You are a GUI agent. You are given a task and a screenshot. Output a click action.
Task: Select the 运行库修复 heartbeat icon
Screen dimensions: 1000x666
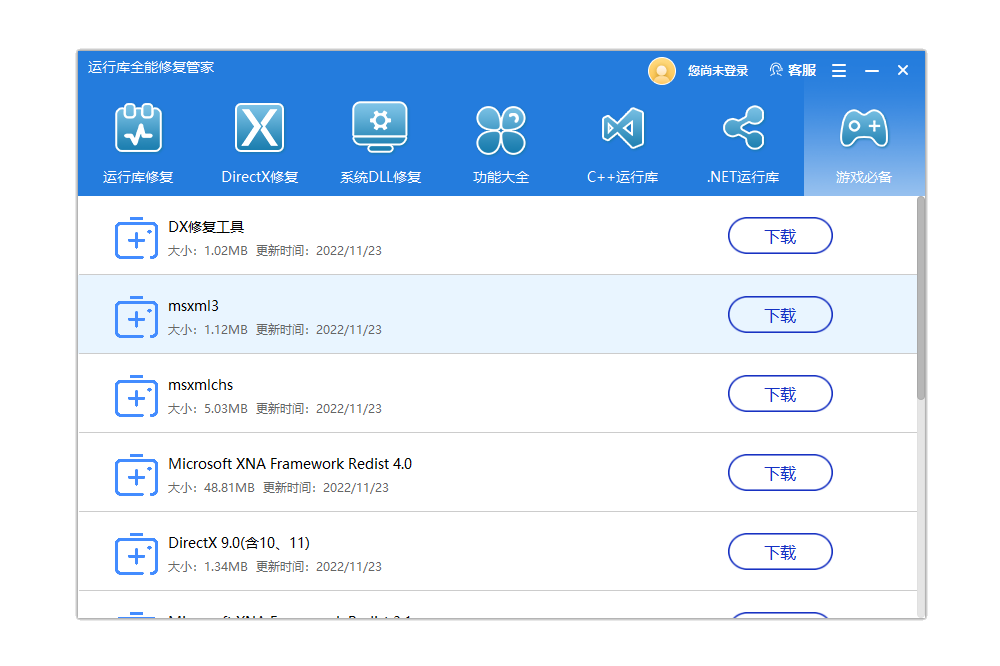coord(137,128)
